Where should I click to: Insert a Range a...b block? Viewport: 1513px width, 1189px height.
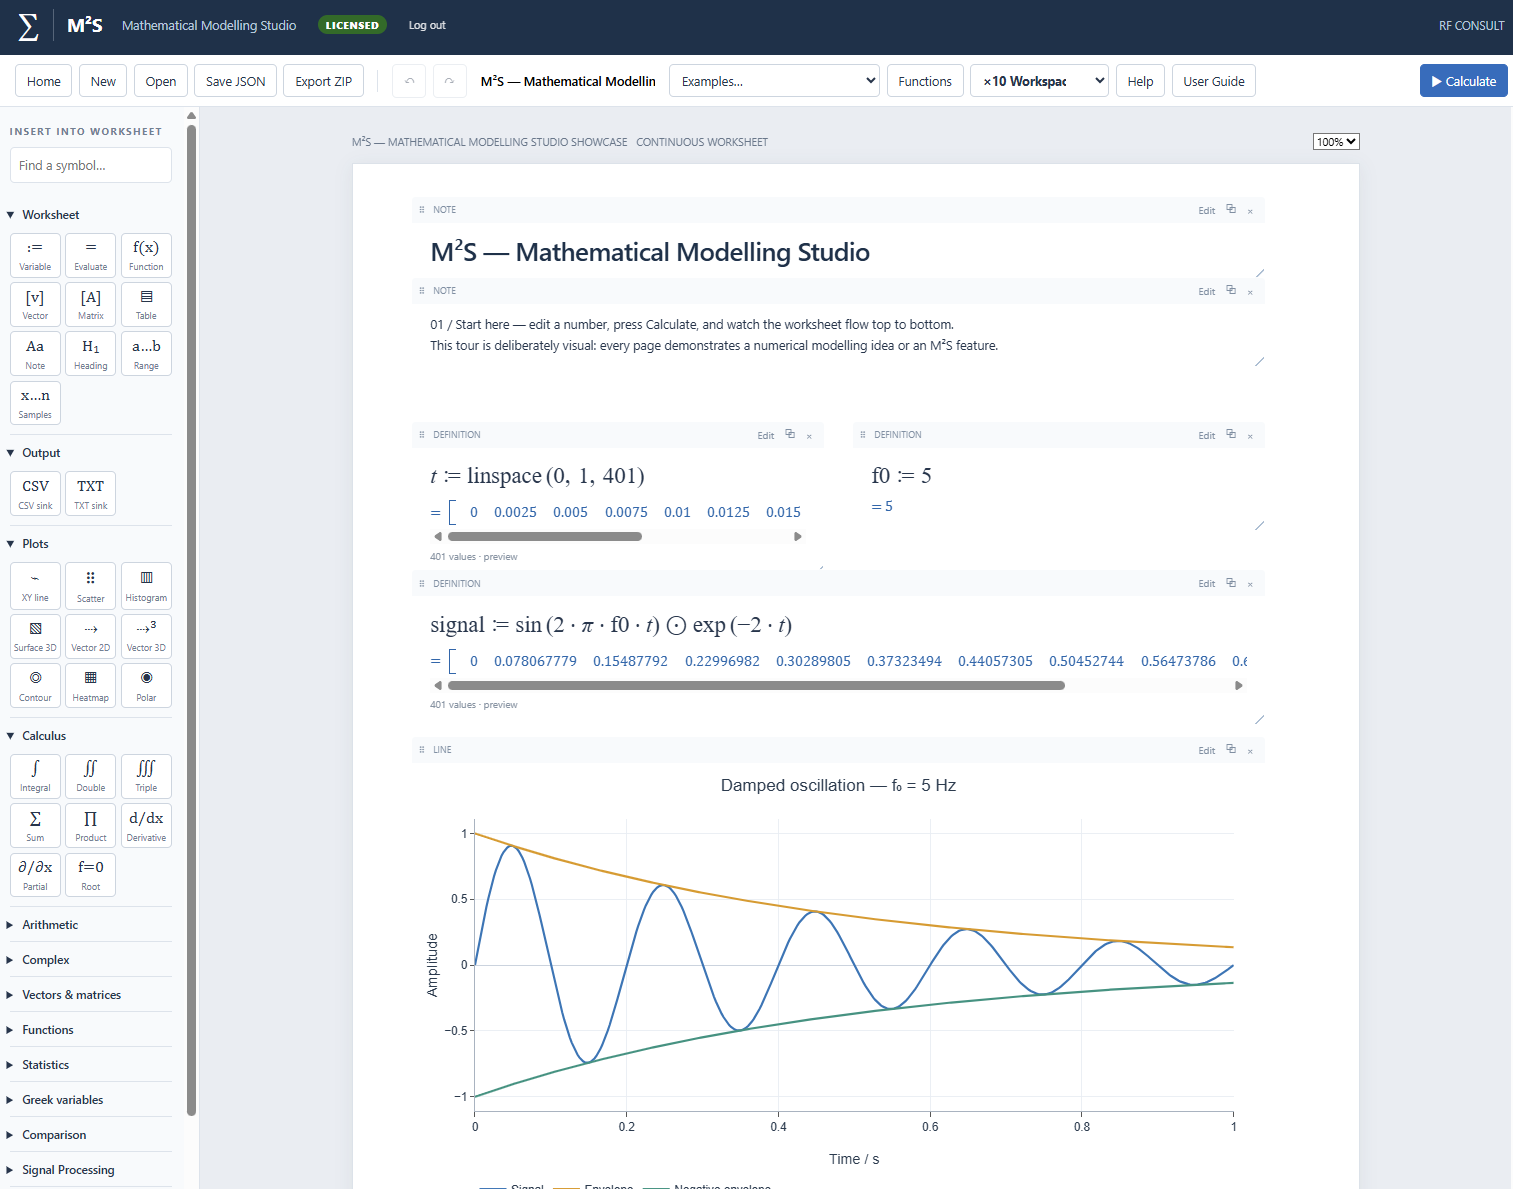[x=146, y=354]
